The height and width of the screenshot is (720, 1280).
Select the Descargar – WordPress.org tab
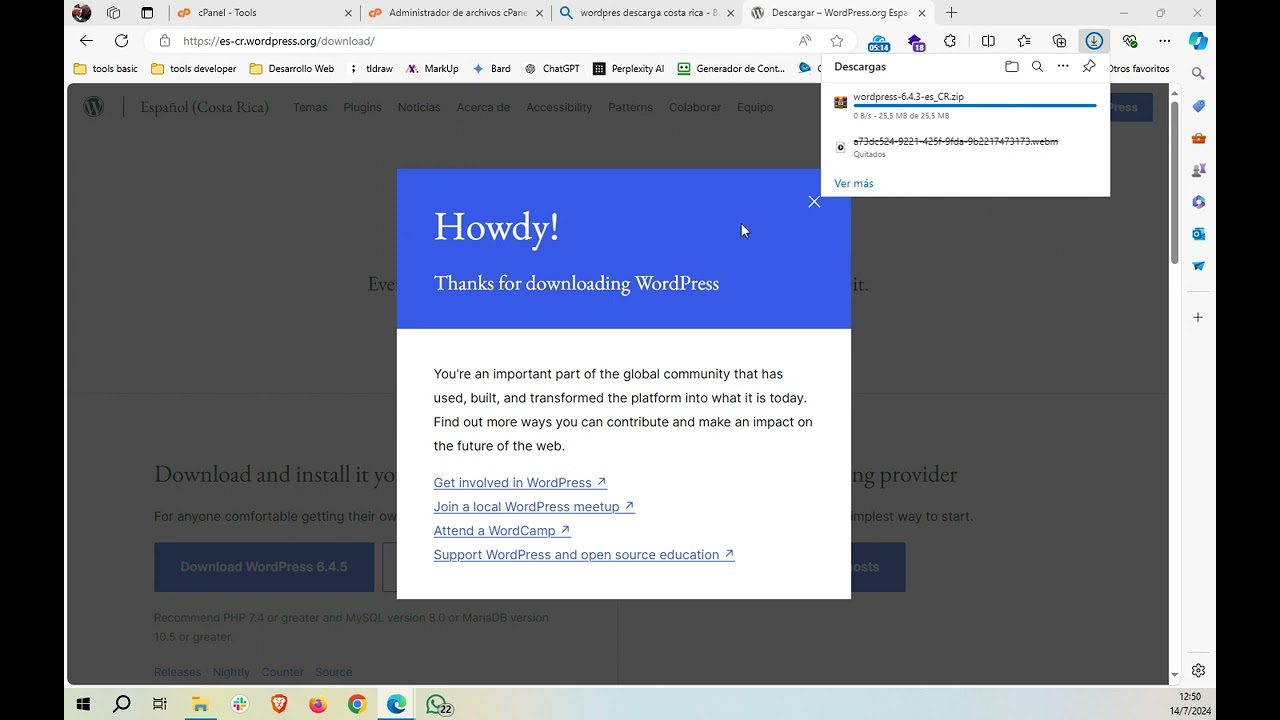[838, 13]
